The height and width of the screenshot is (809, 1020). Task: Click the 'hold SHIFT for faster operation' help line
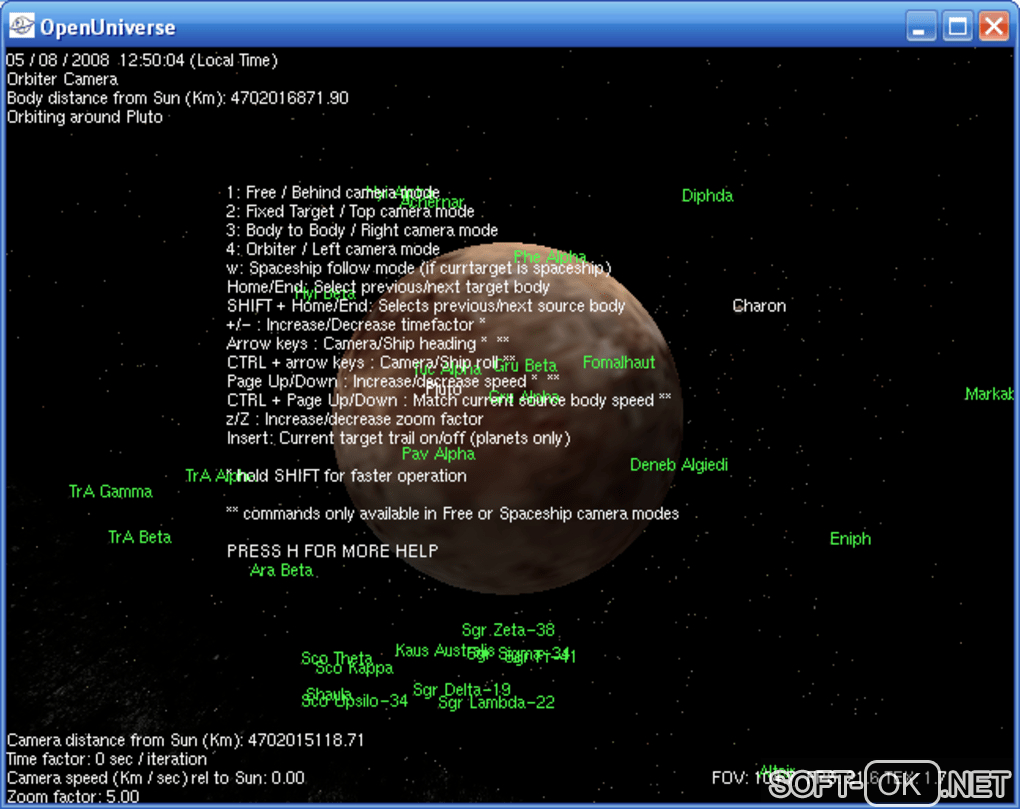coord(346,476)
